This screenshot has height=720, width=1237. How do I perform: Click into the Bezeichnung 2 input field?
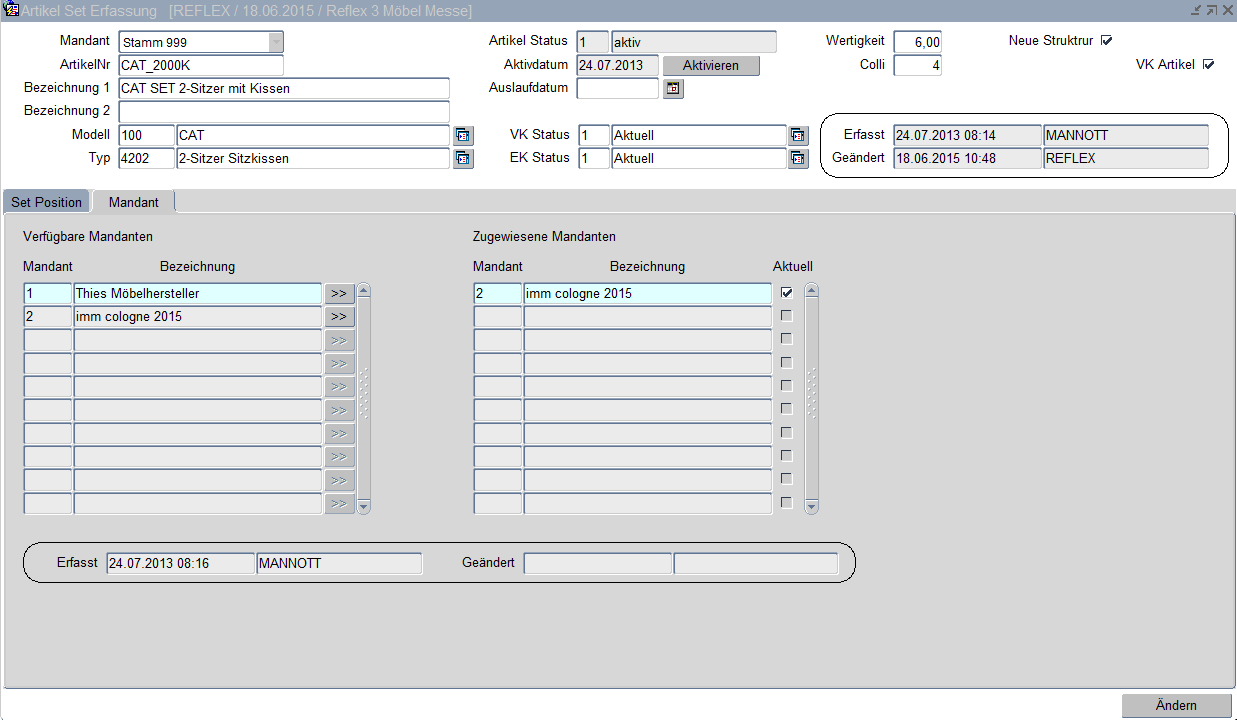[x=284, y=111]
